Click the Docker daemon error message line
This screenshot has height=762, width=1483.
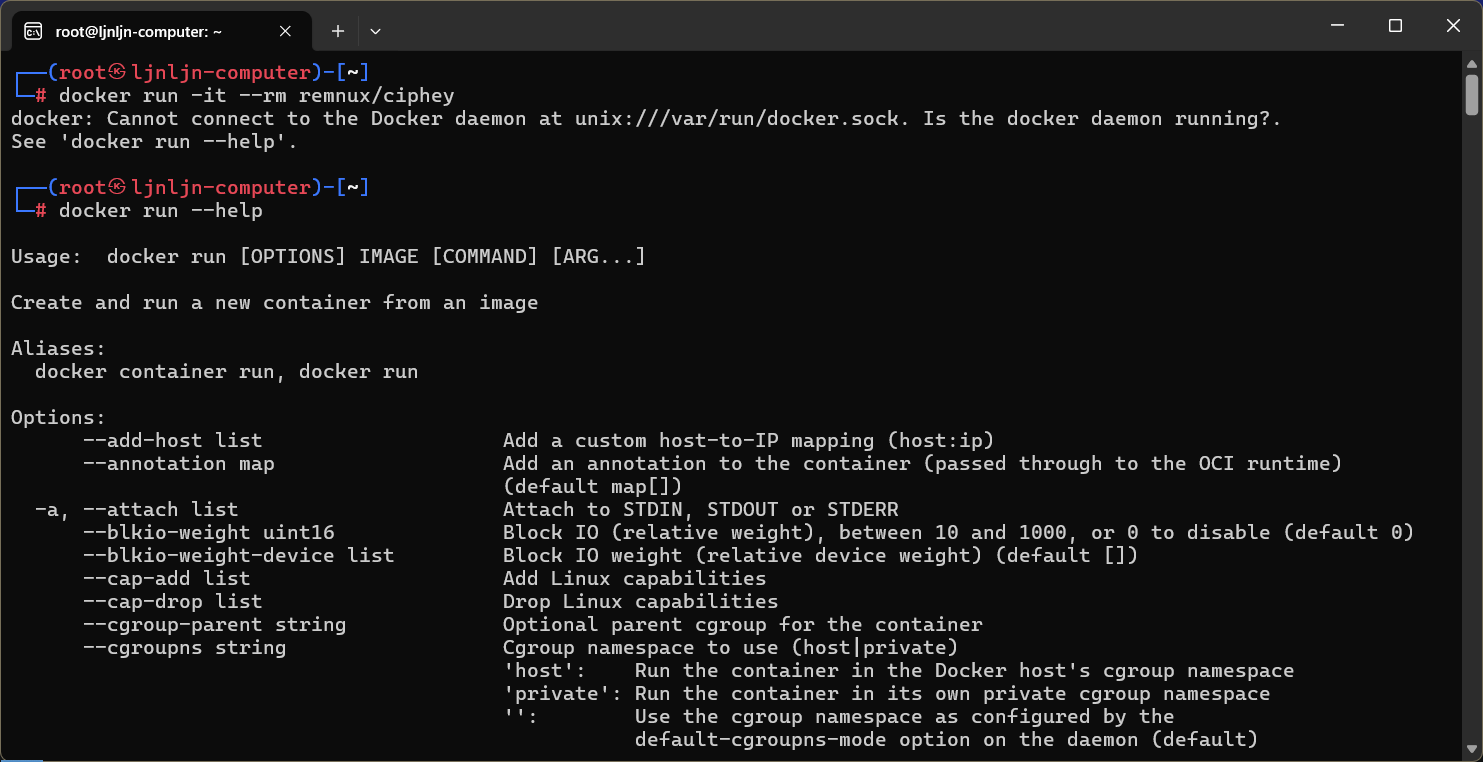tap(646, 119)
